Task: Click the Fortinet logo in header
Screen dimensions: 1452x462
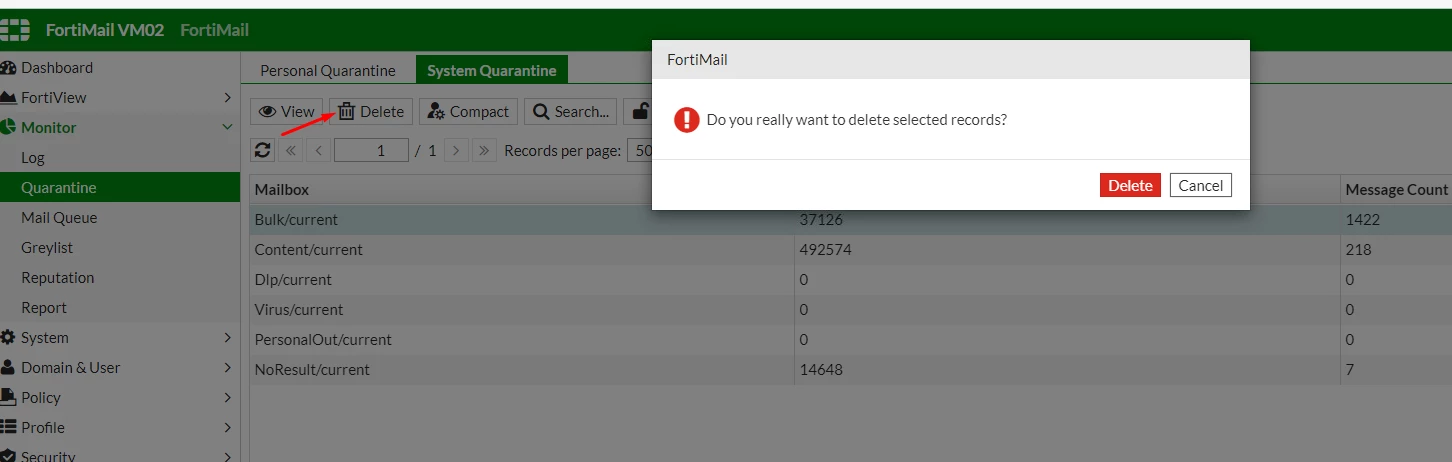Action: [14, 30]
